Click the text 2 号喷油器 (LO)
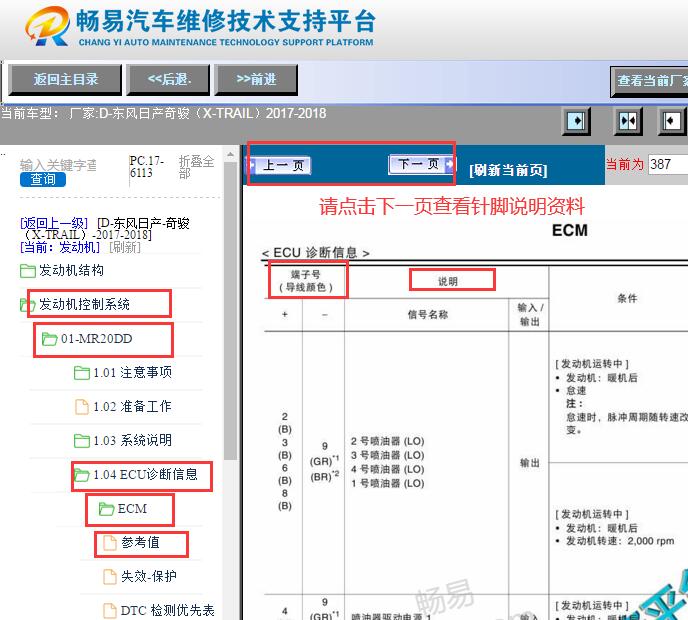The height and width of the screenshot is (620, 688). click(x=387, y=441)
